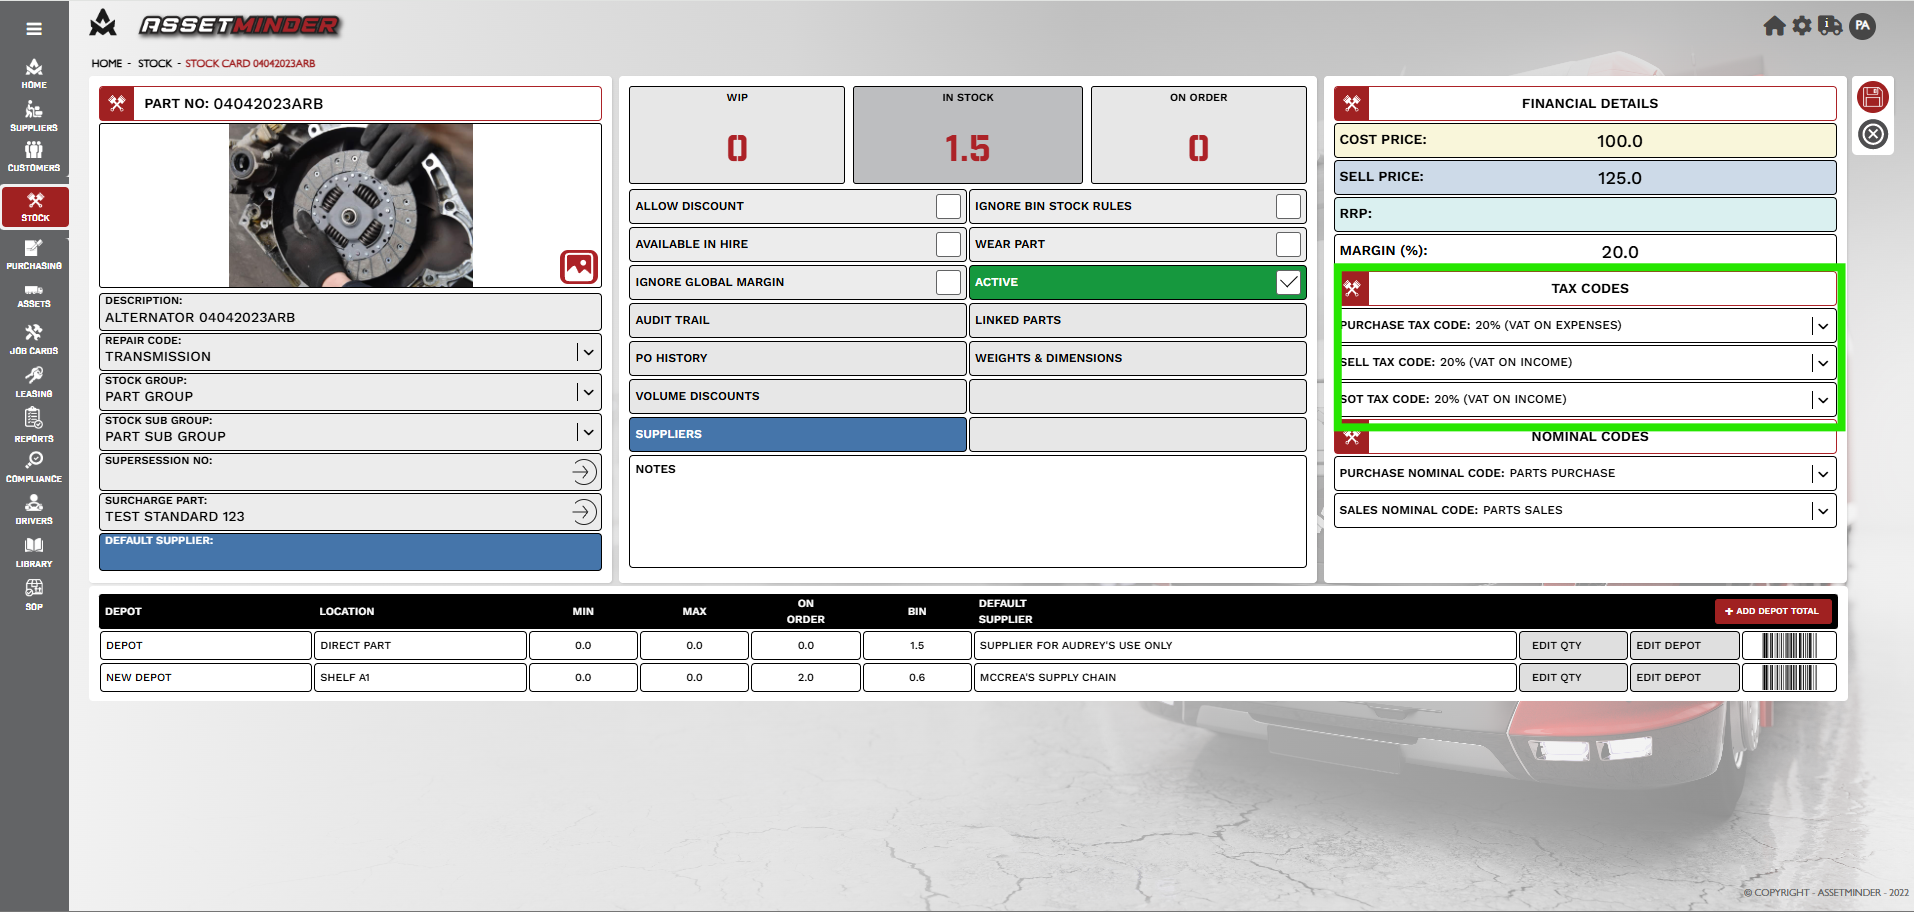This screenshot has height=912, width=1914.
Task: Open the Purchase Tax Code dropdown
Action: [x=1822, y=326]
